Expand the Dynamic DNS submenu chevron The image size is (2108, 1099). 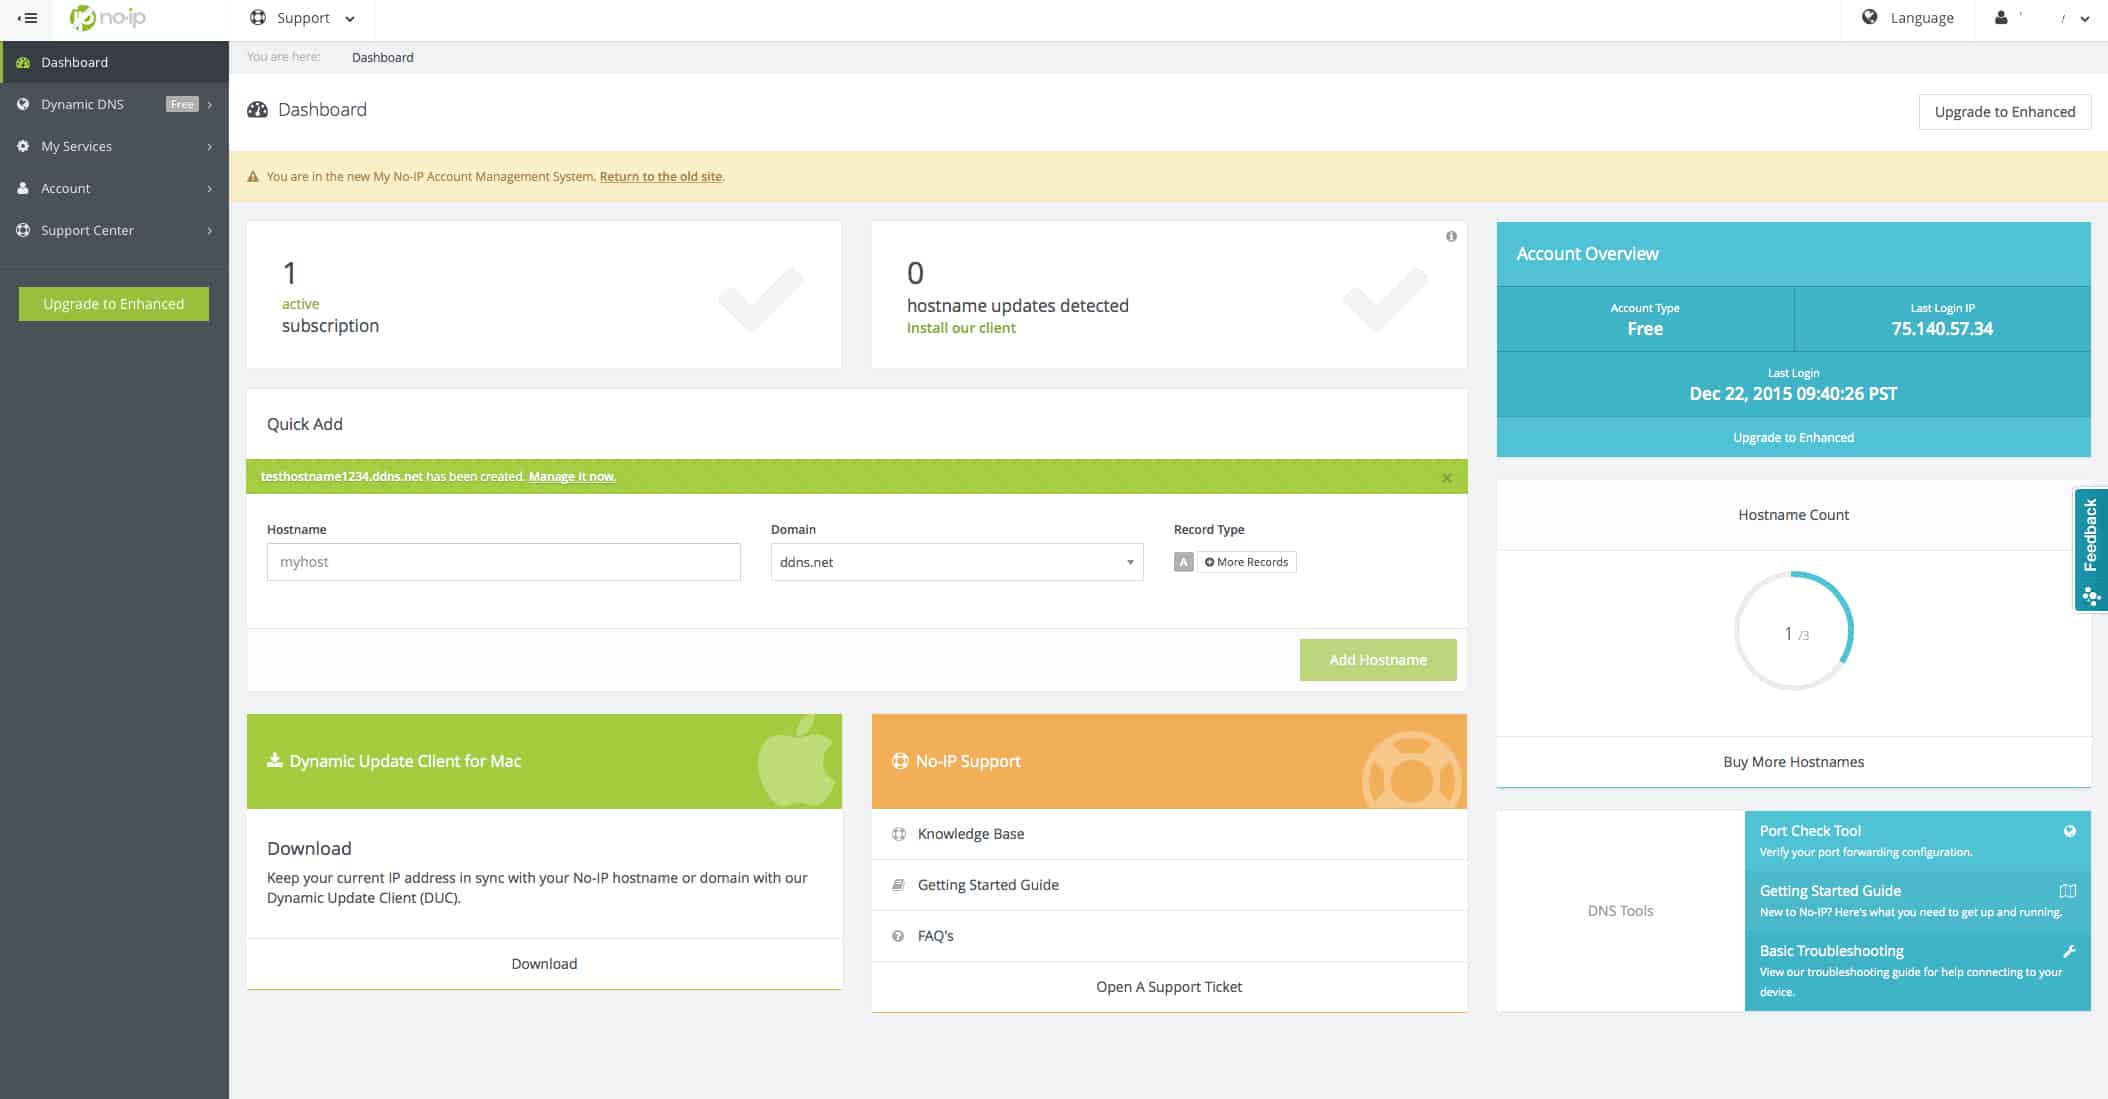tap(210, 104)
